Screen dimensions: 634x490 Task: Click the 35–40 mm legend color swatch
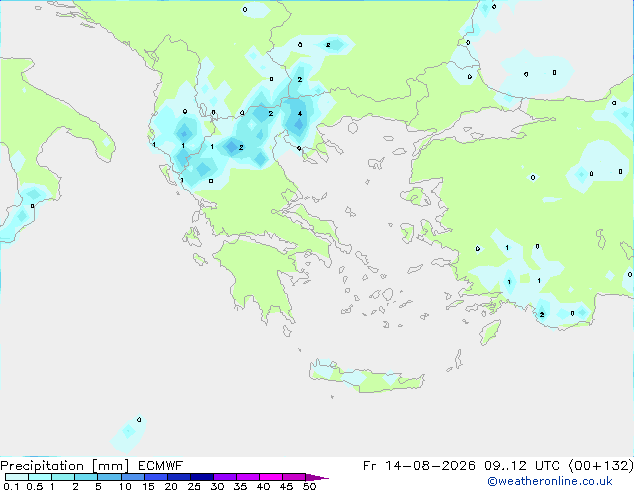(248, 477)
